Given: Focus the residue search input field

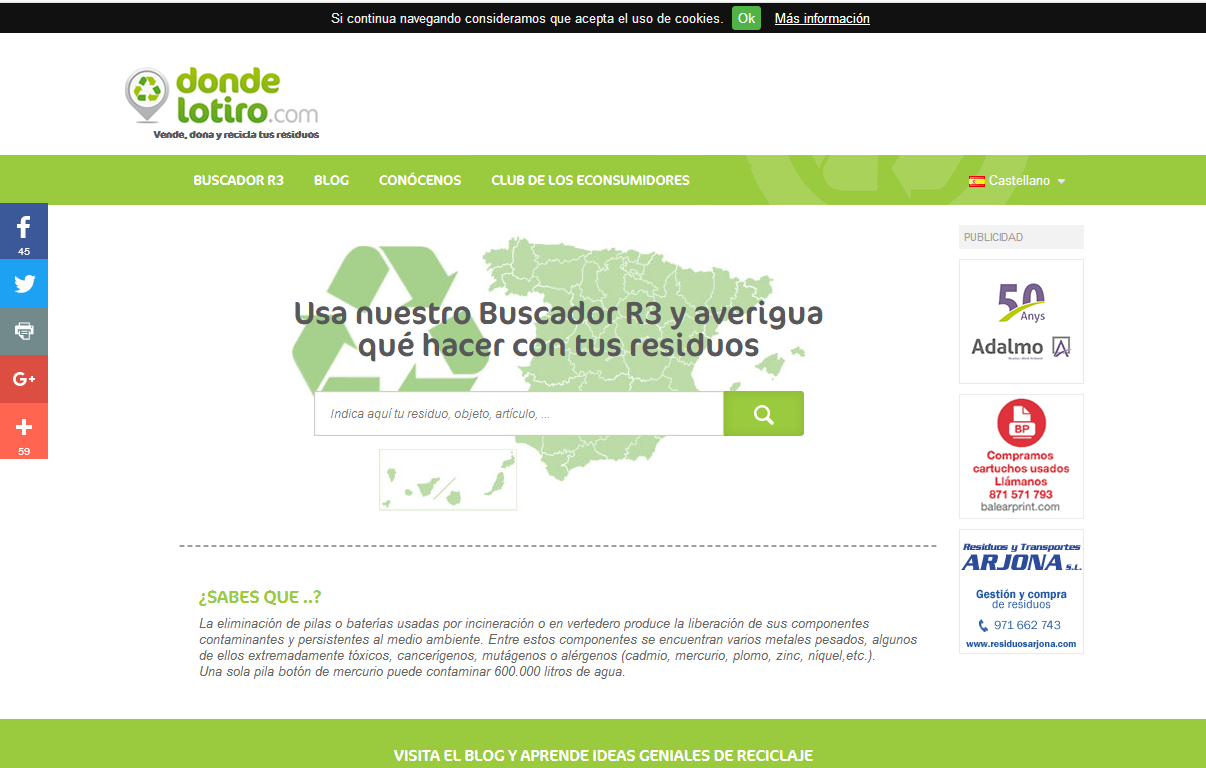Looking at the screenshot, I should pyautogui.click(x=519, y=414).
